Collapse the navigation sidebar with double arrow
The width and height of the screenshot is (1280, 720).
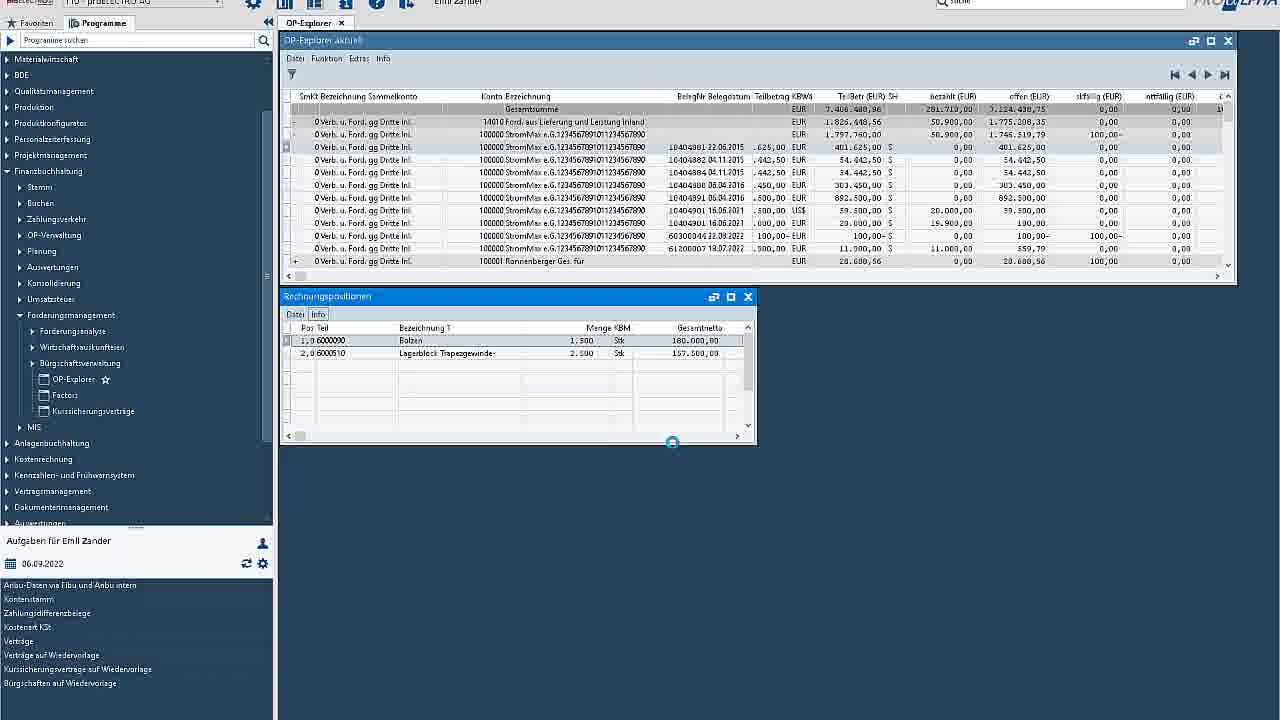click(x=268, y=22)
